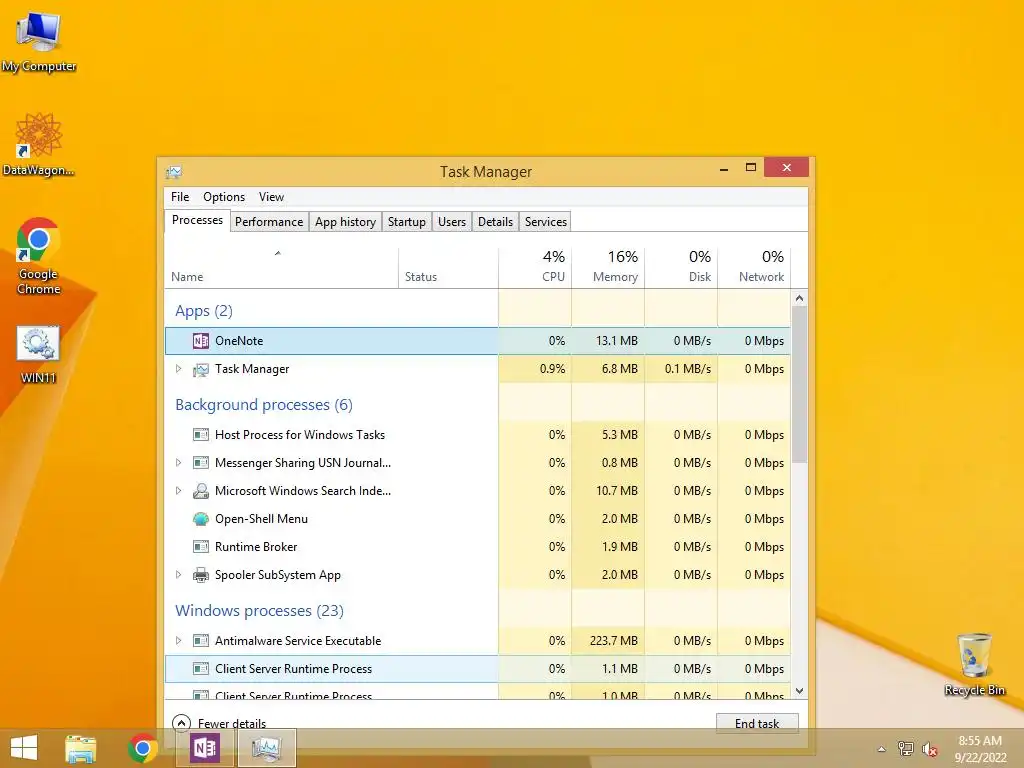Viewport: 1024px width, 768px height.
Task: Switch to the App history tab
Action: (x=345, y=222)
